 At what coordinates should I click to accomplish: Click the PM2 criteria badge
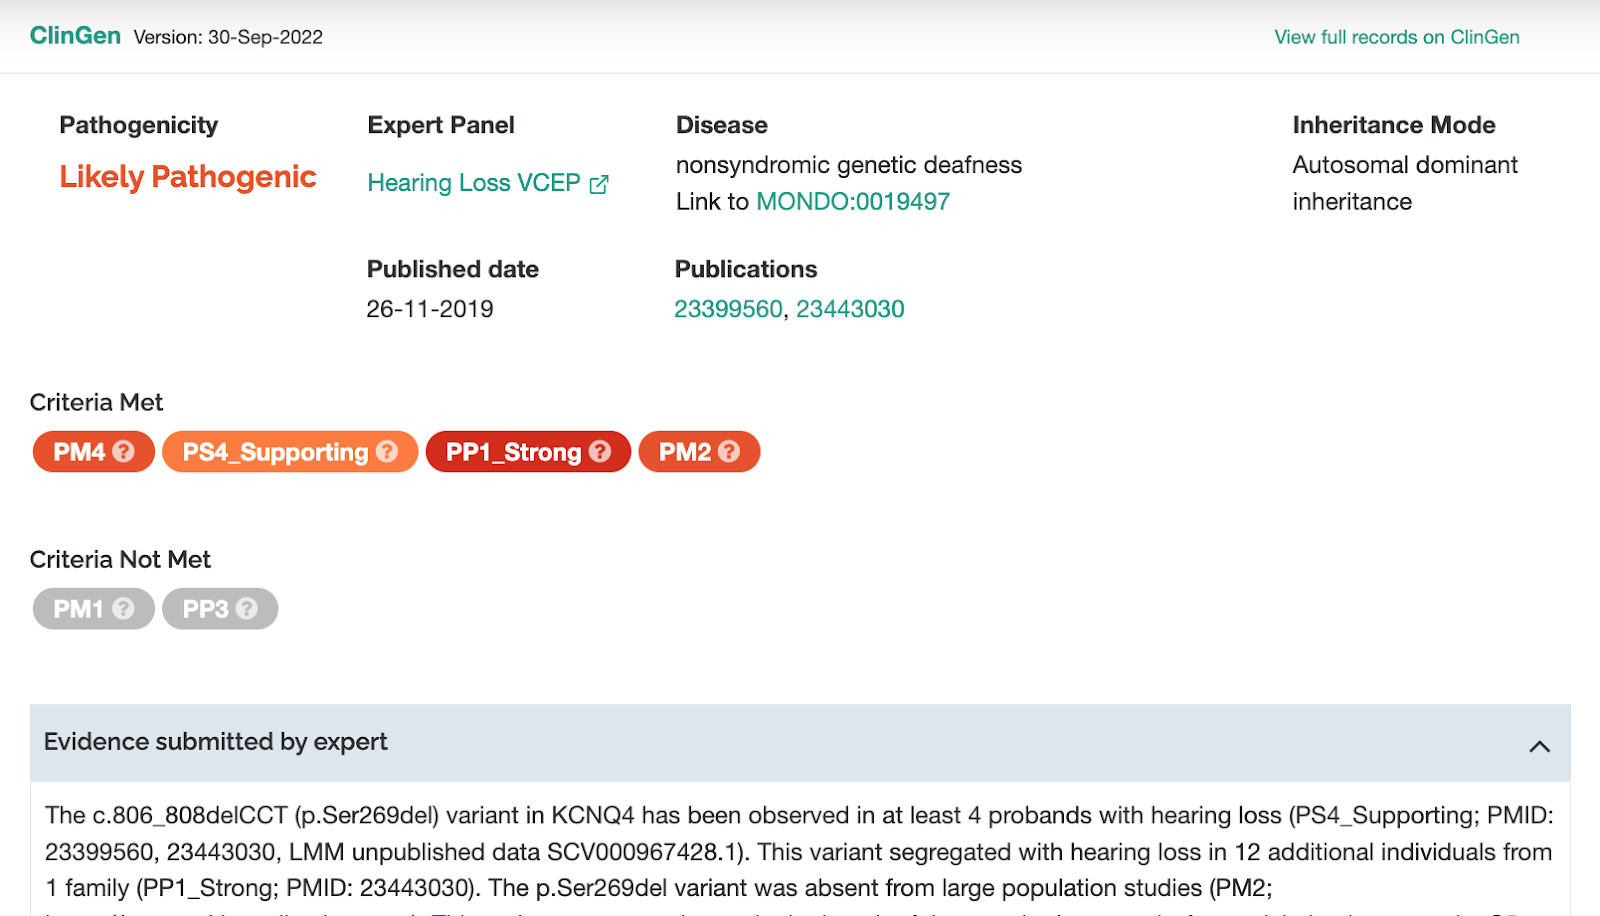(685, 452)
